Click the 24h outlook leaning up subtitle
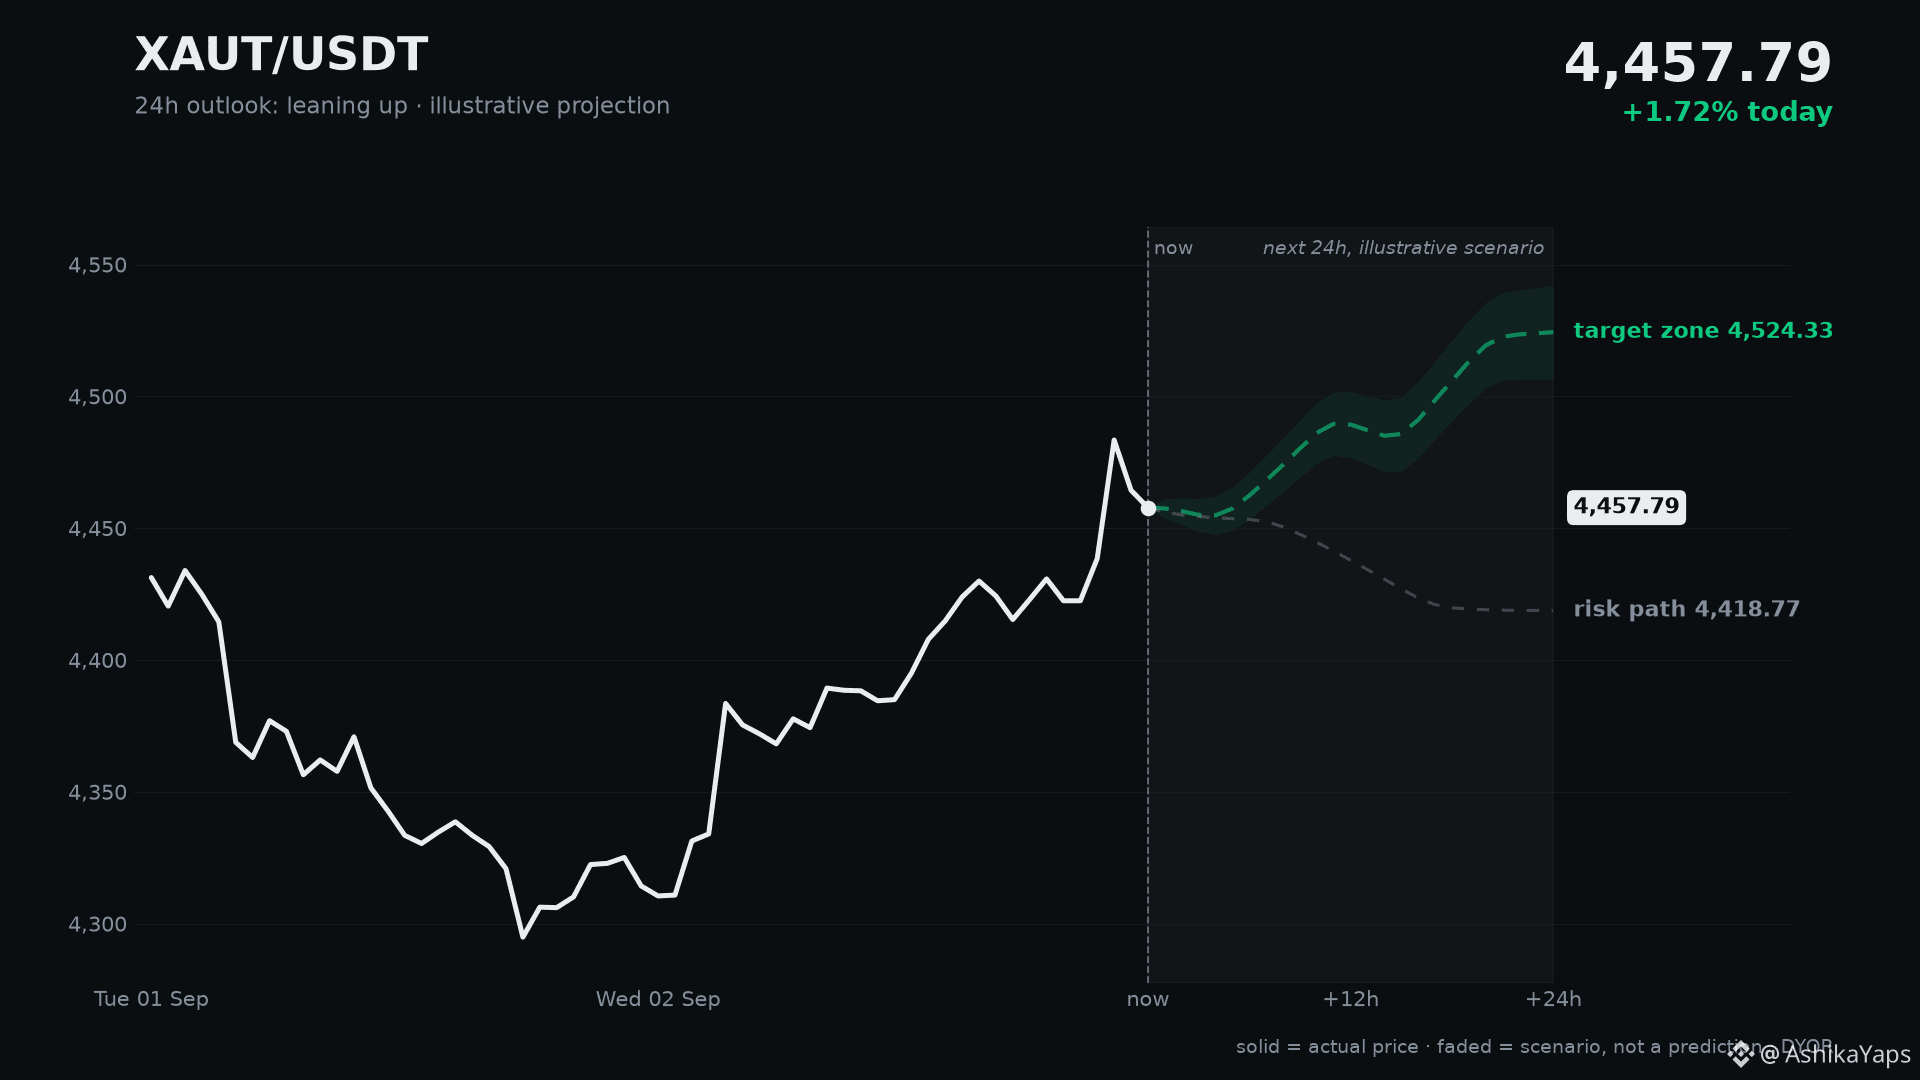This screenshot has height=1080, width=1920. click(402, 106)
